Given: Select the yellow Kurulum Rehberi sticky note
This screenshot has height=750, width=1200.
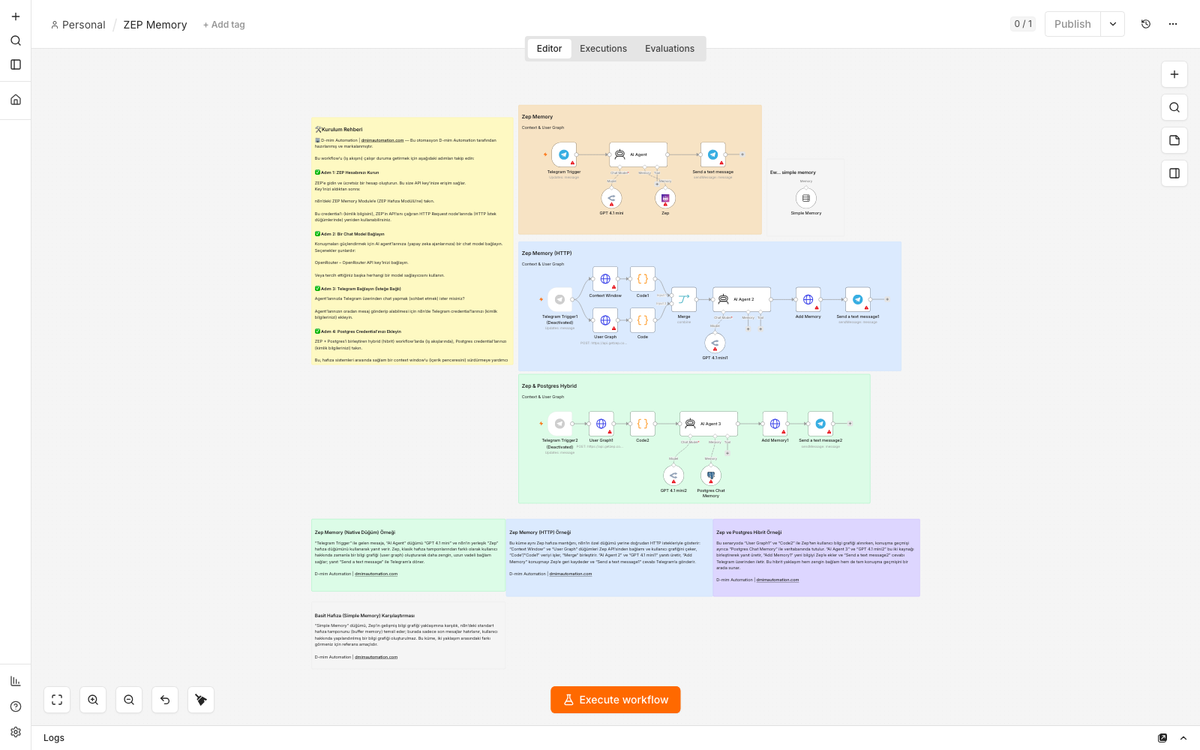Looking at the screenshot, I should (x=412, y=240).
